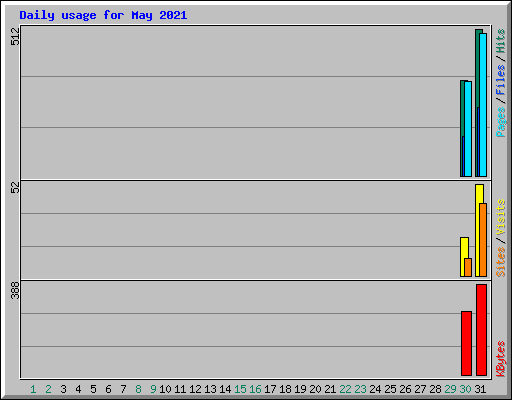Click day 1 on the x-axis
Image resolution: width=512 pixels, height=400 pixels.
[33, 389]
